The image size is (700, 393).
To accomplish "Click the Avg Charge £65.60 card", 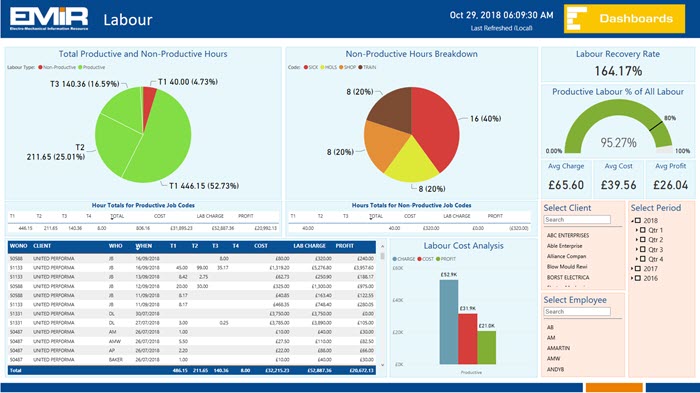I will [x=566, y=179].
